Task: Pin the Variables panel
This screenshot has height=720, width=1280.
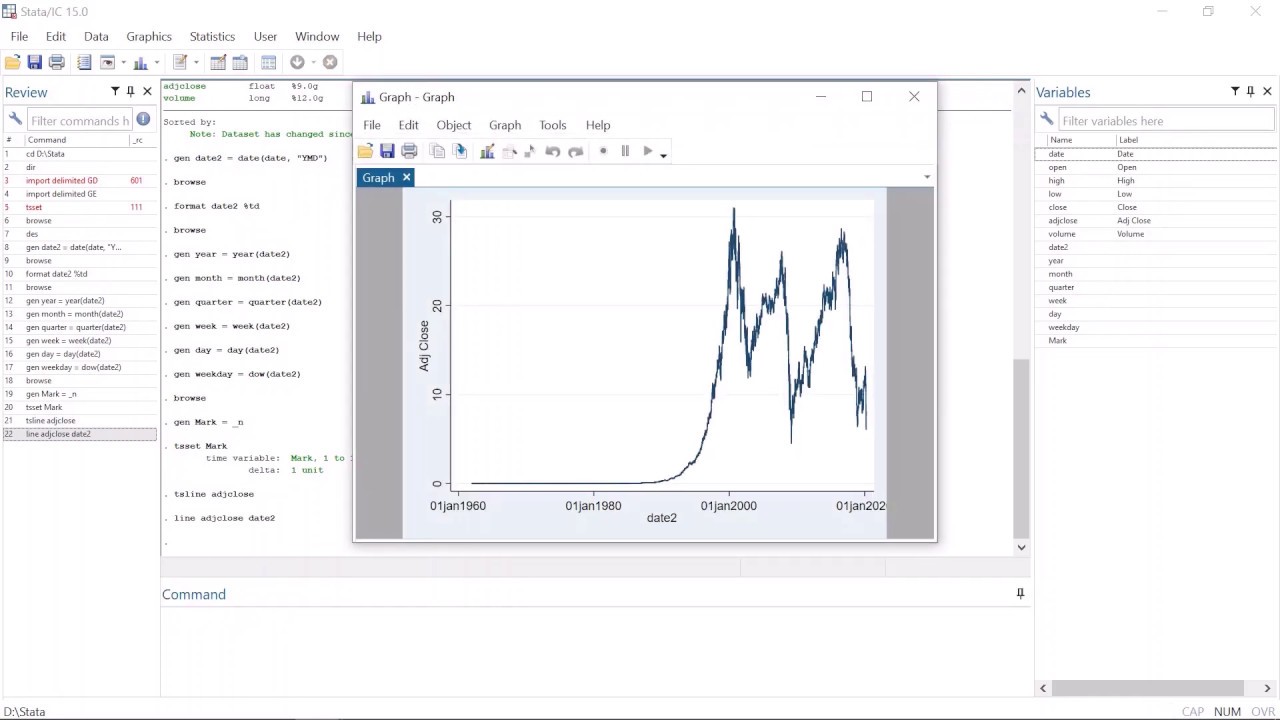Action: click(1250, 91)
